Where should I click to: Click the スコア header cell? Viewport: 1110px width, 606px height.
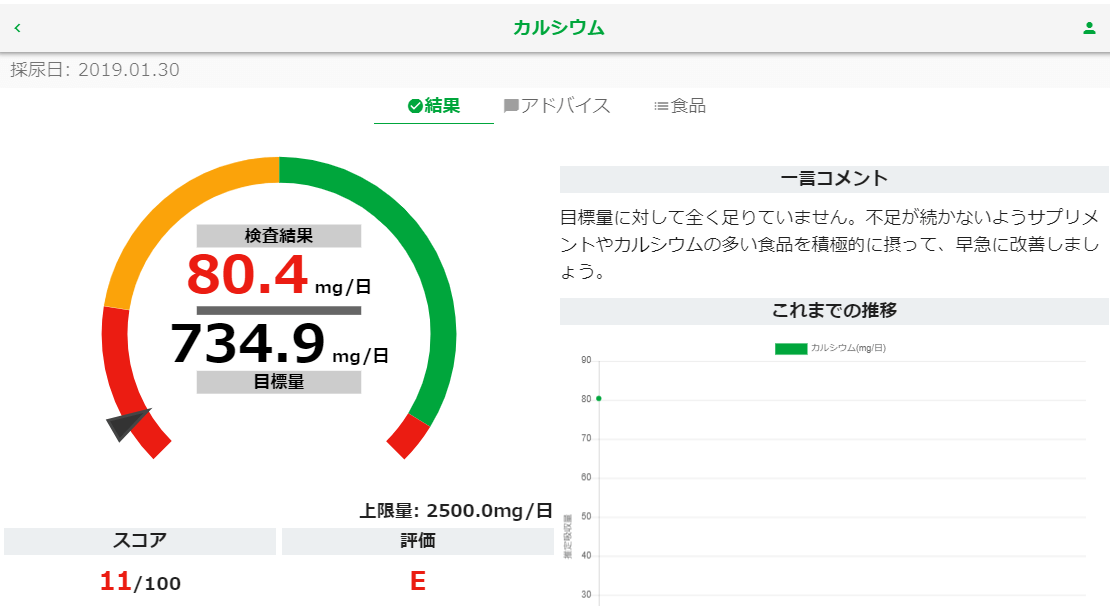click(139, 541)
